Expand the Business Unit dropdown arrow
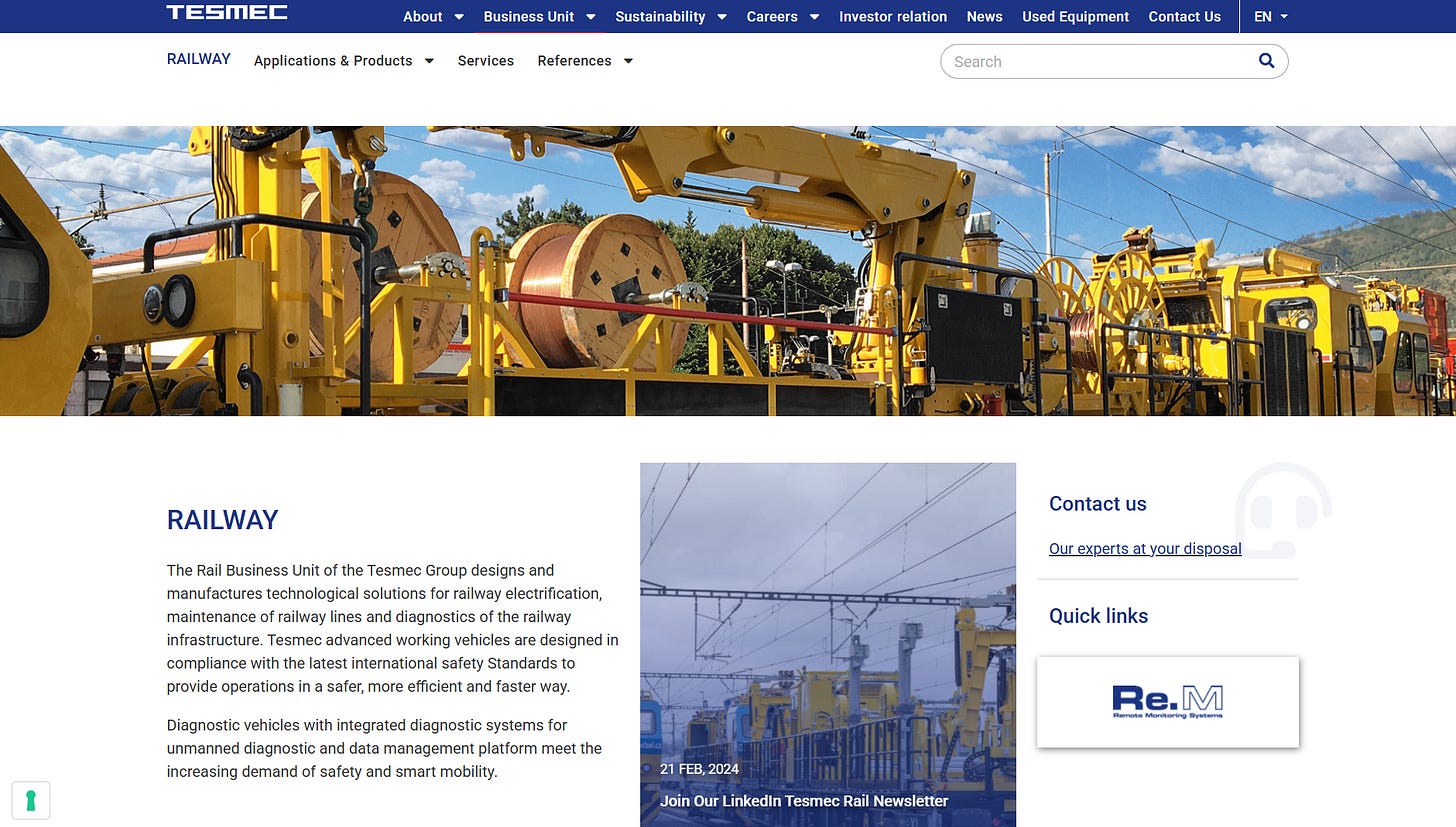This screenshot has width=1456, height=827. coord(590,17)
